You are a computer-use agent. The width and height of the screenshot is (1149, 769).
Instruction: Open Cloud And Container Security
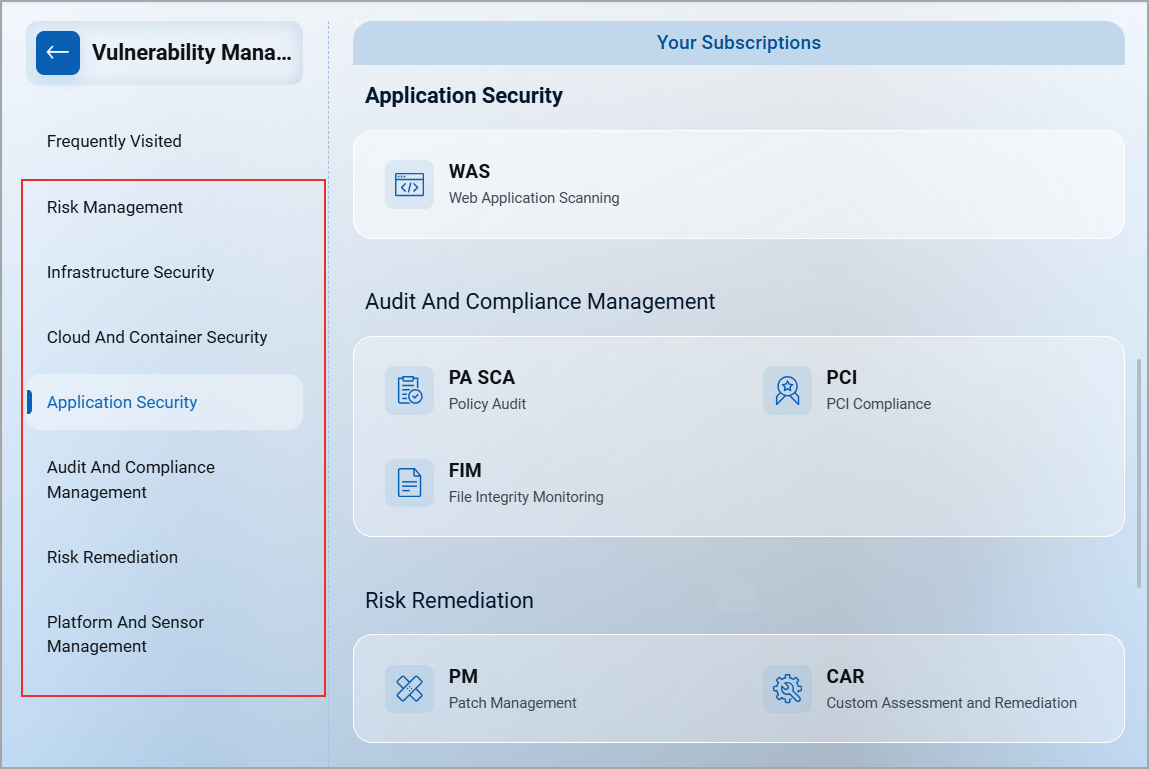157,337
